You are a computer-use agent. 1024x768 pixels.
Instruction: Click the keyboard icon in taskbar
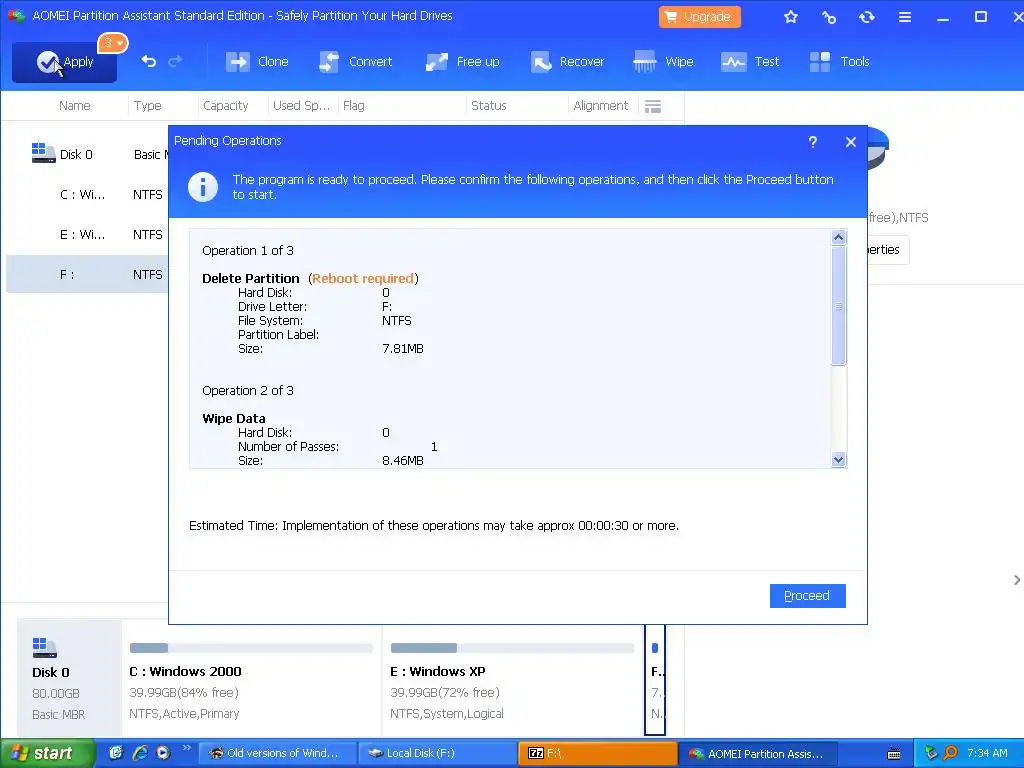[x=894, y=754]
